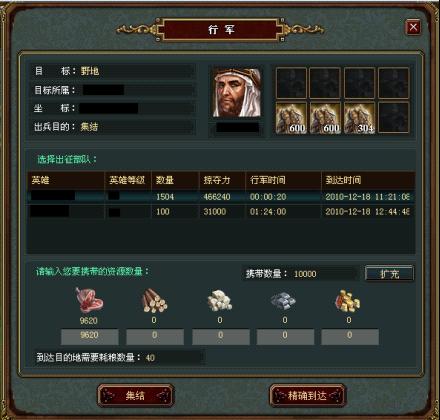The height and width of the screenshot is (420, 440).
Task: Close the 行军 march dialog
Action: point(413,27)
